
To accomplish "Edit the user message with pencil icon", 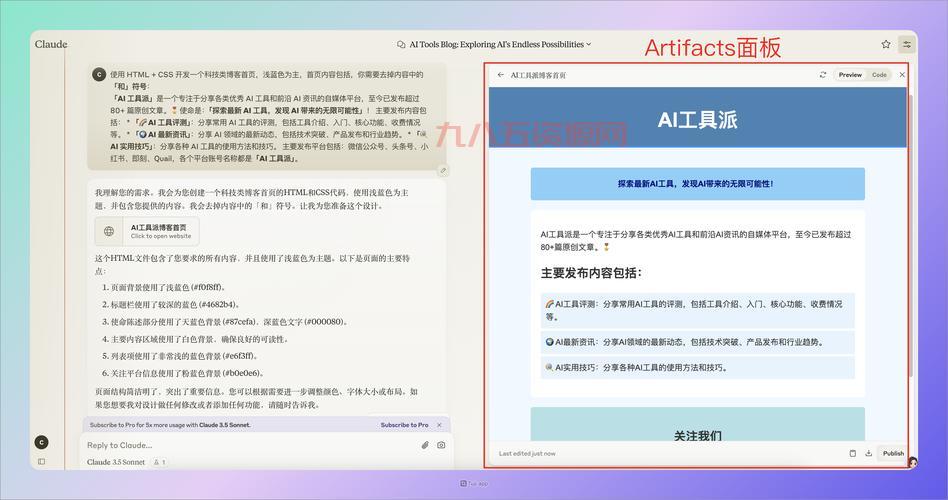I will [443, 171].
